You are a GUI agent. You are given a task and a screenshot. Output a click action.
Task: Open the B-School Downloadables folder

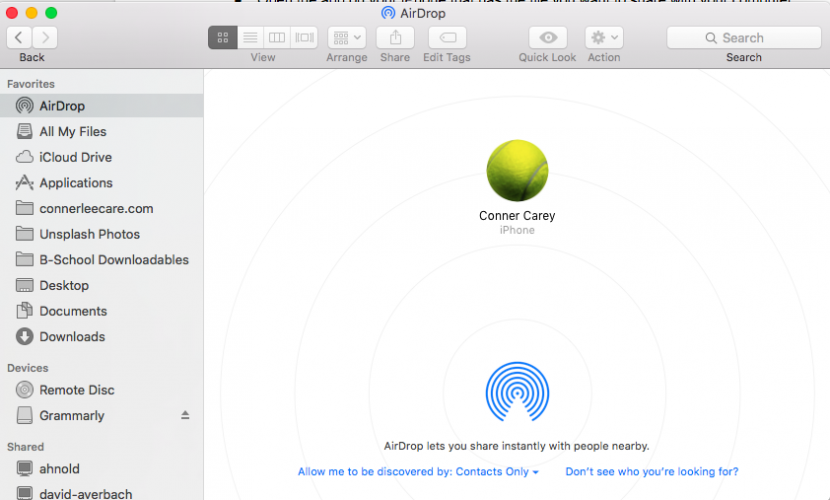tap(102, 260)
